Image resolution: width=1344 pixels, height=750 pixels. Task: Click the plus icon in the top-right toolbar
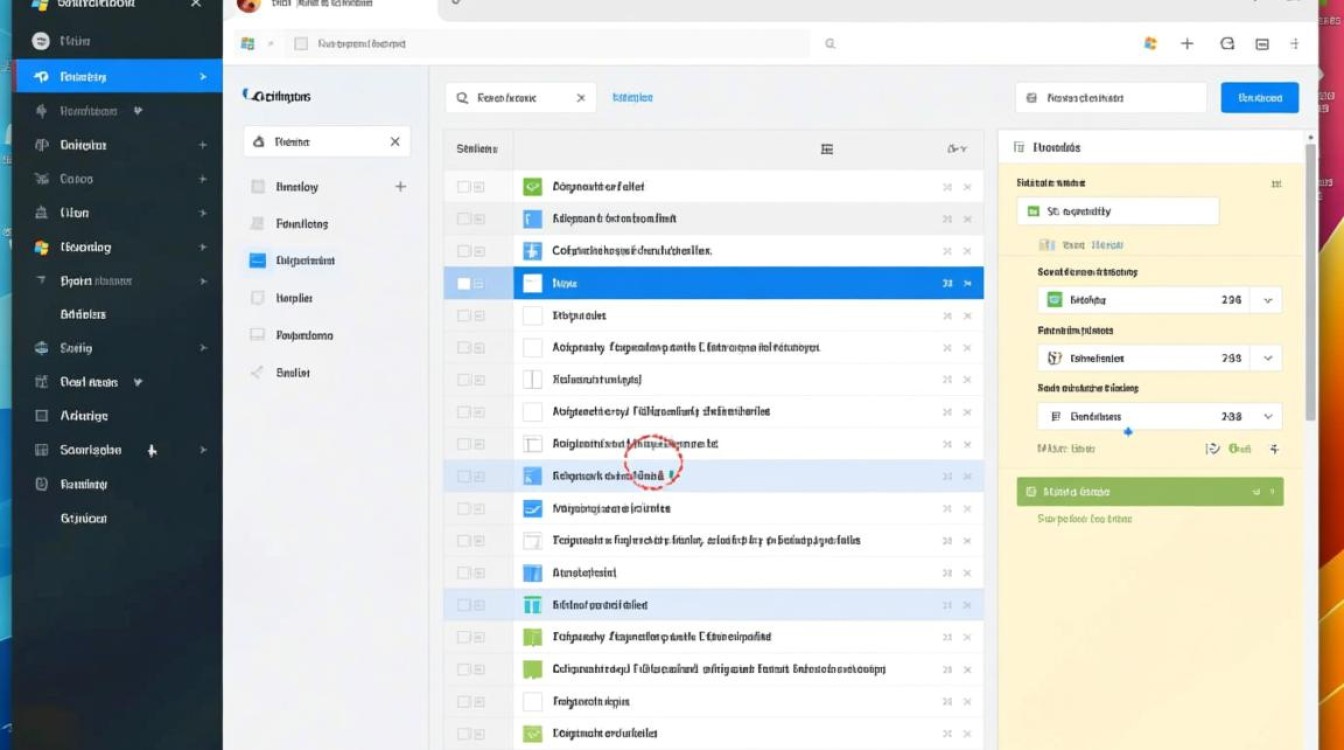click(x=1187, y=43)
